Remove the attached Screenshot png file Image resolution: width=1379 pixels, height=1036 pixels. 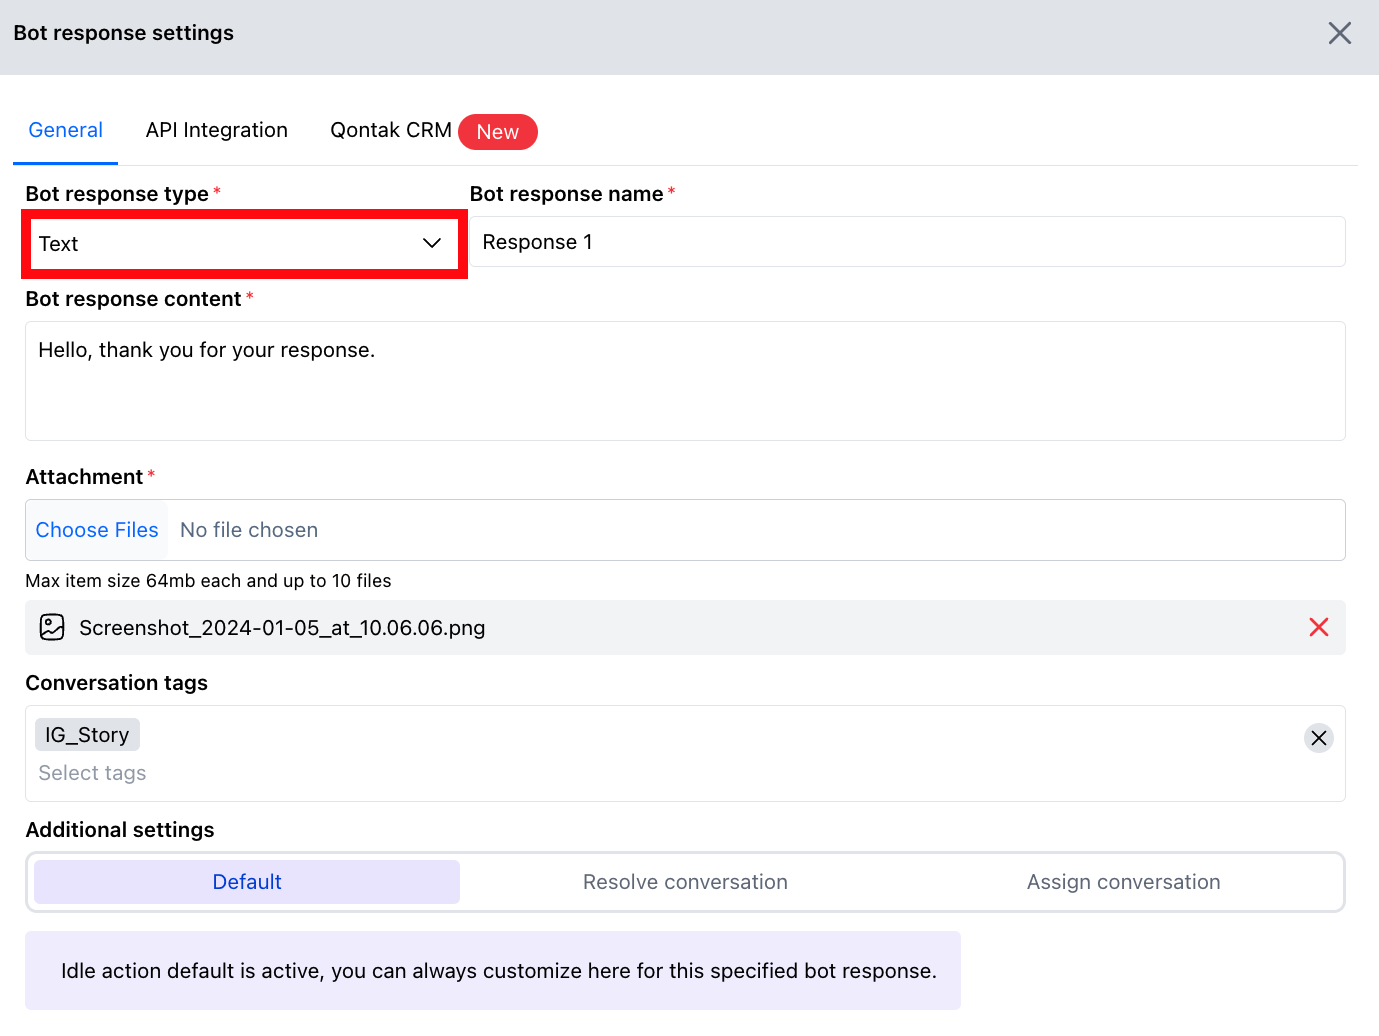[x=1318, y=627]
